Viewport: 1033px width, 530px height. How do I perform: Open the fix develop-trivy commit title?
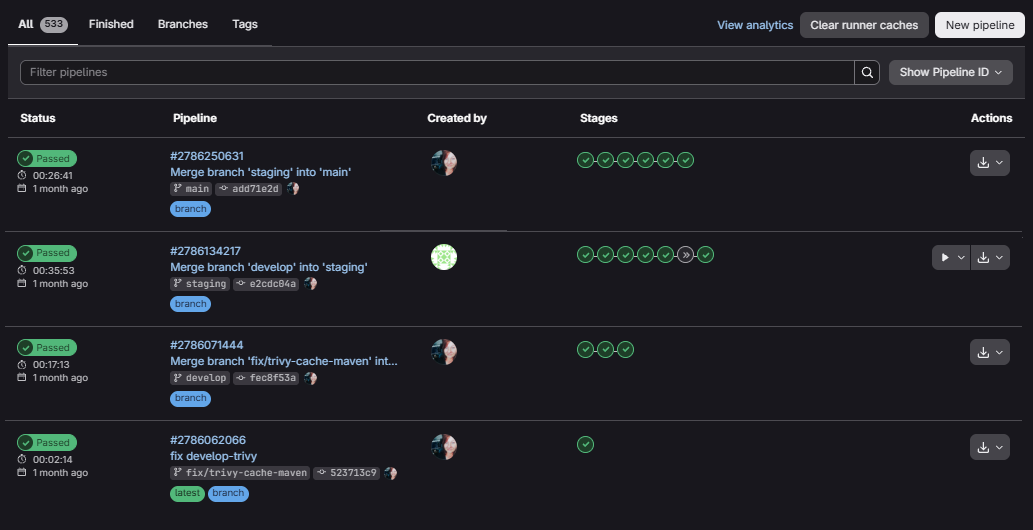tap(213, 456)
